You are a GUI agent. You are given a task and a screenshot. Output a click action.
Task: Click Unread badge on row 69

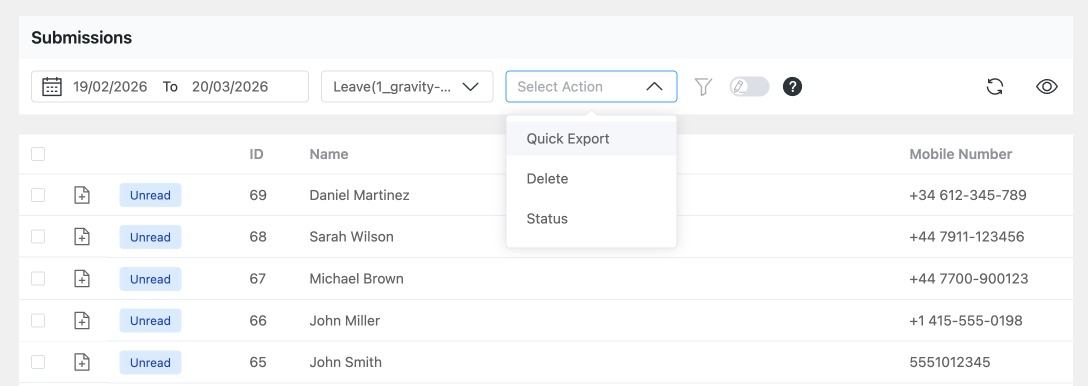(150, 195)
